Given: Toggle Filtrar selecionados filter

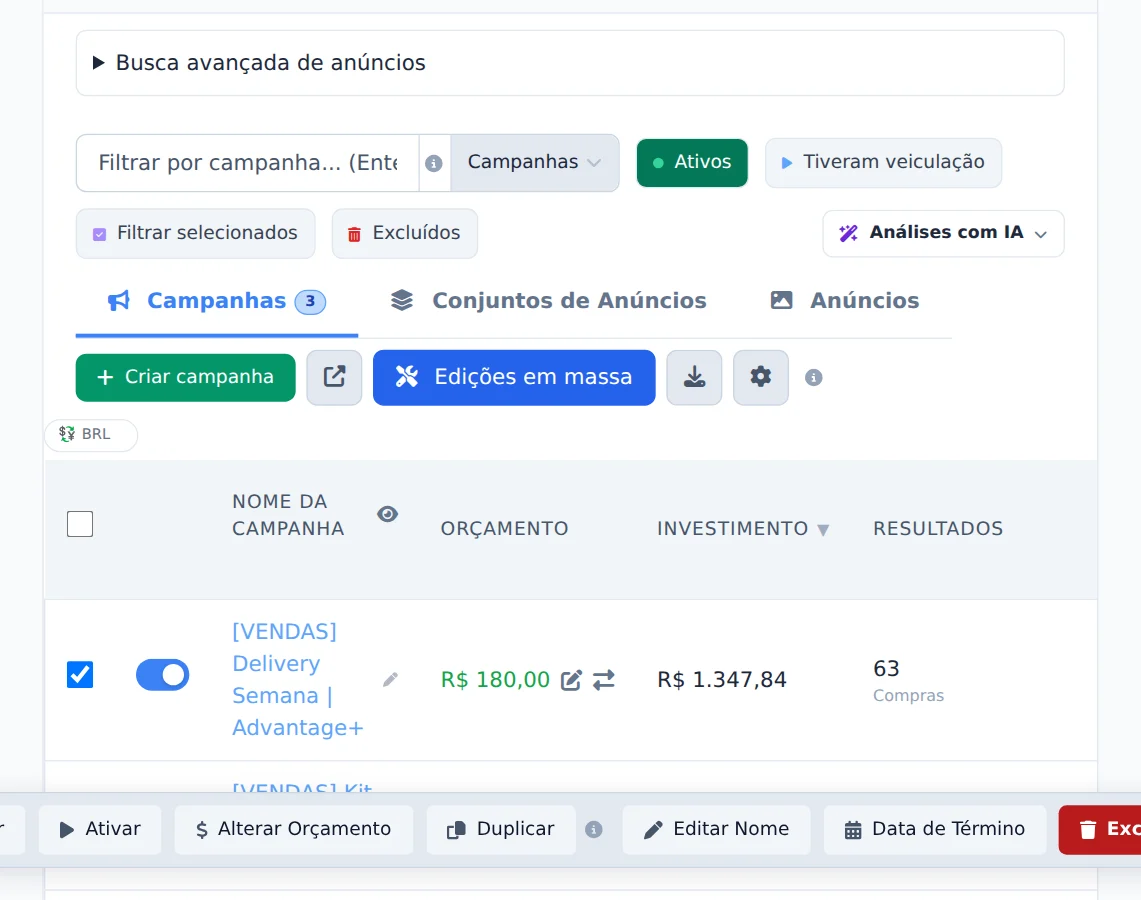Looking at the screenshot, I should coord(196,233).
